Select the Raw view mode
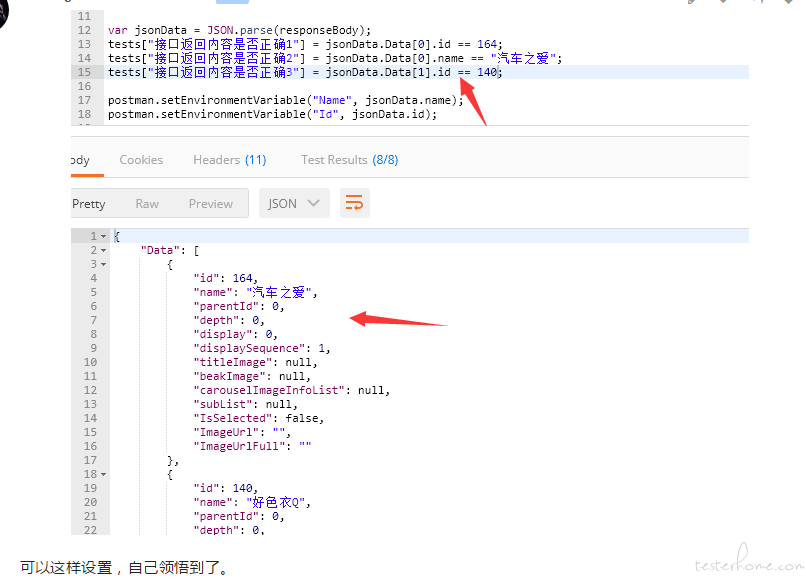 pos(147,204)
